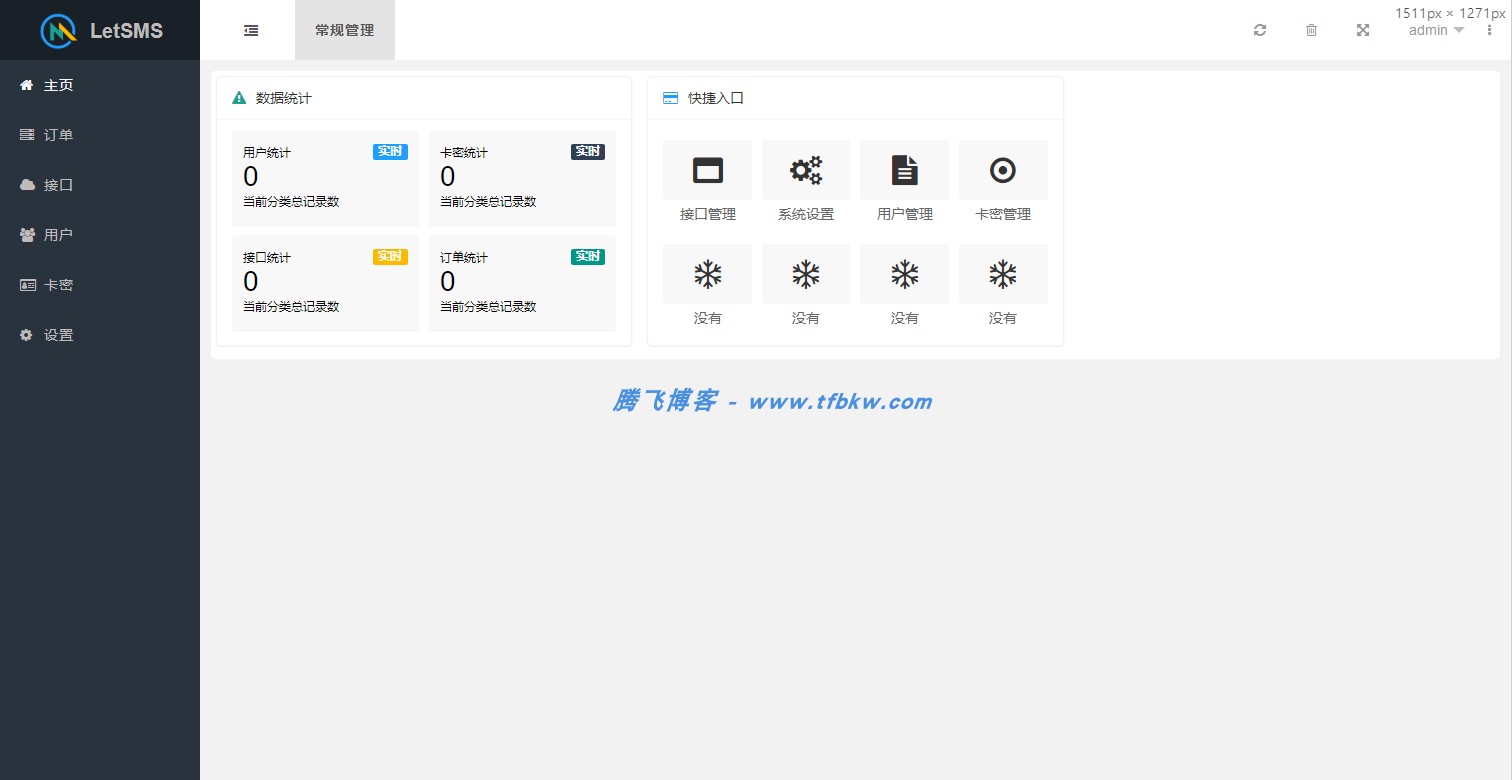Screen dimensions: 1512x780
Task: Click 实时 badge on 接口统计
Action: (x=390, y=257)
